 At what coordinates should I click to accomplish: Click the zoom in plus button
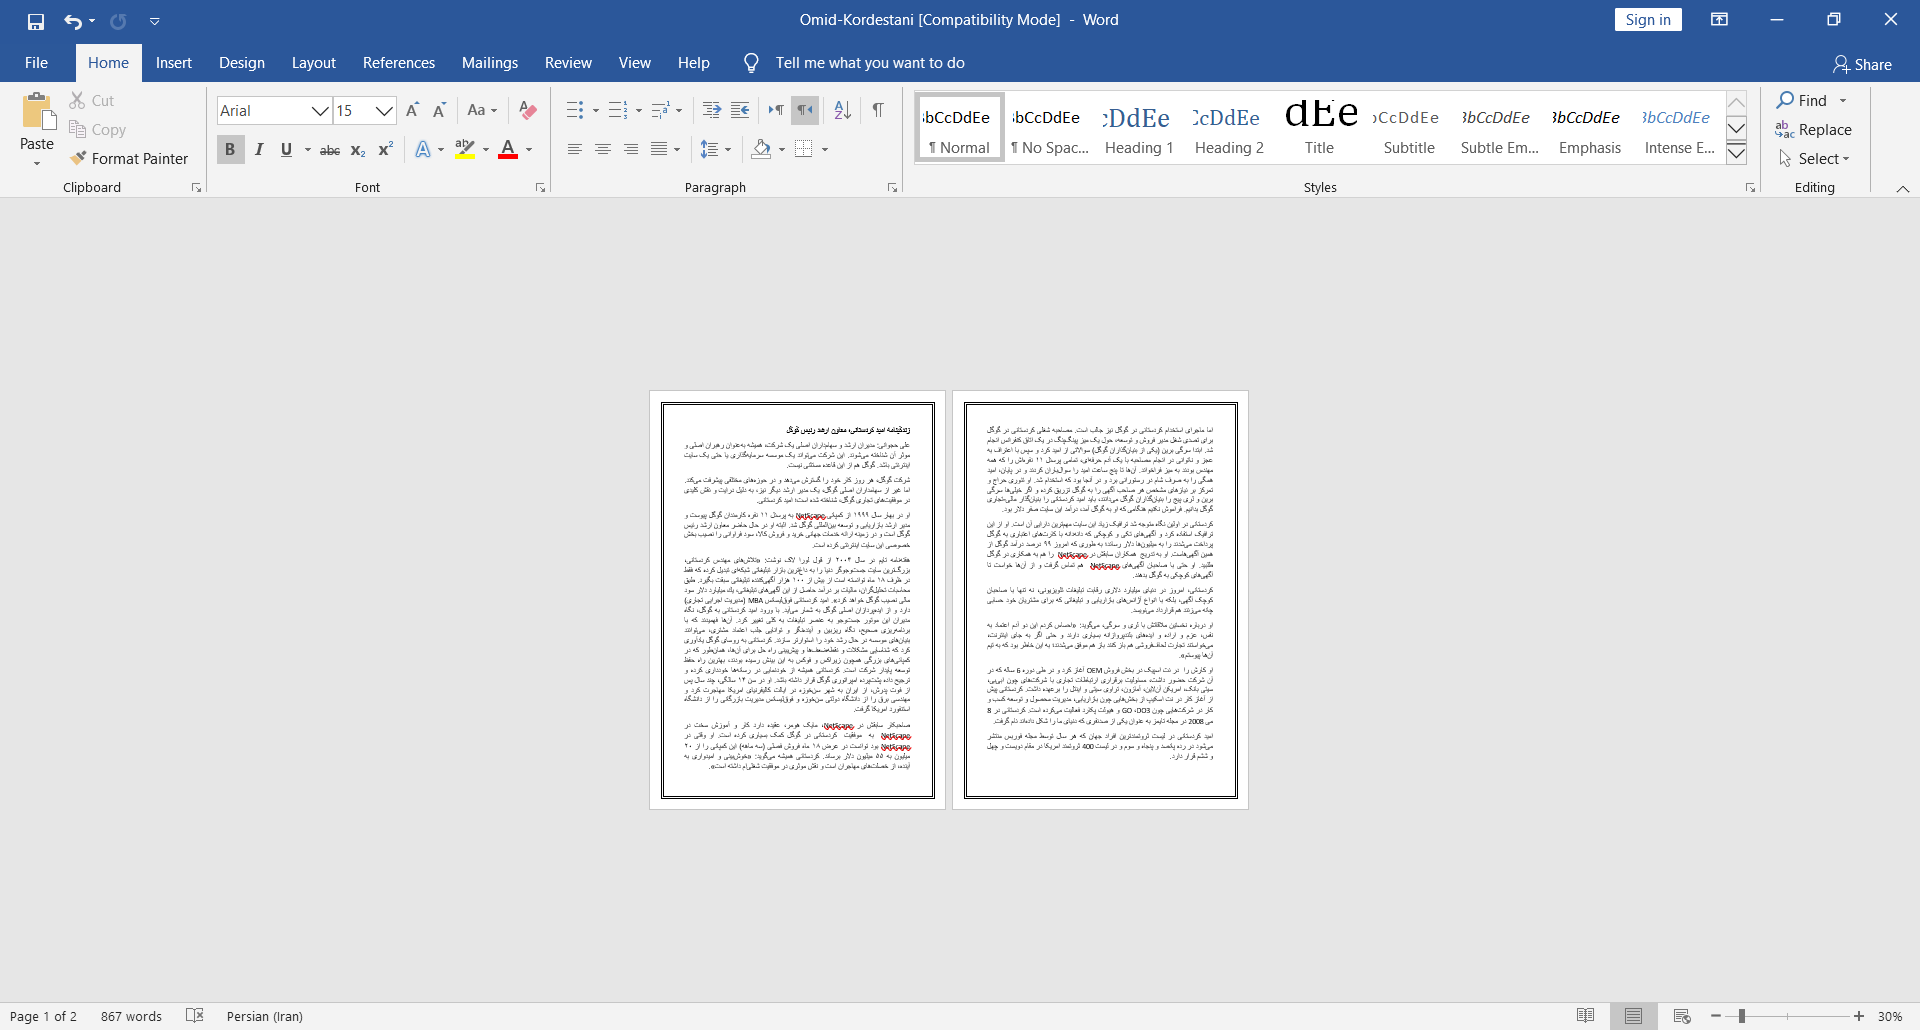1859,1016
